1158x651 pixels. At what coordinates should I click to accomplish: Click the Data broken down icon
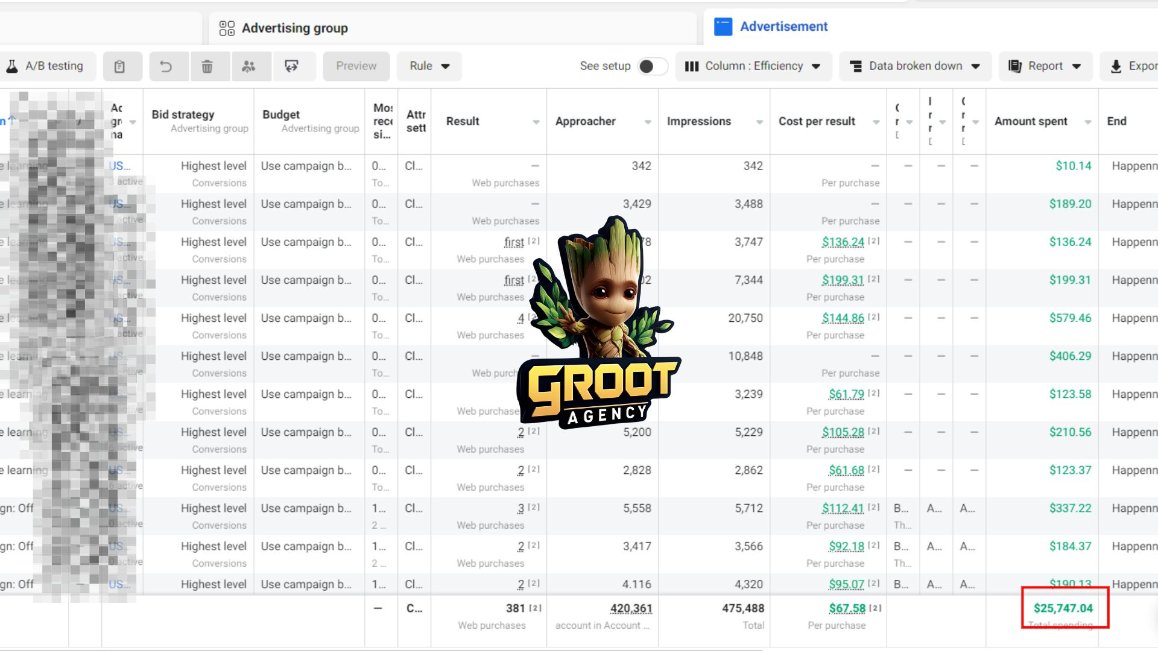(x=856, y=67)
